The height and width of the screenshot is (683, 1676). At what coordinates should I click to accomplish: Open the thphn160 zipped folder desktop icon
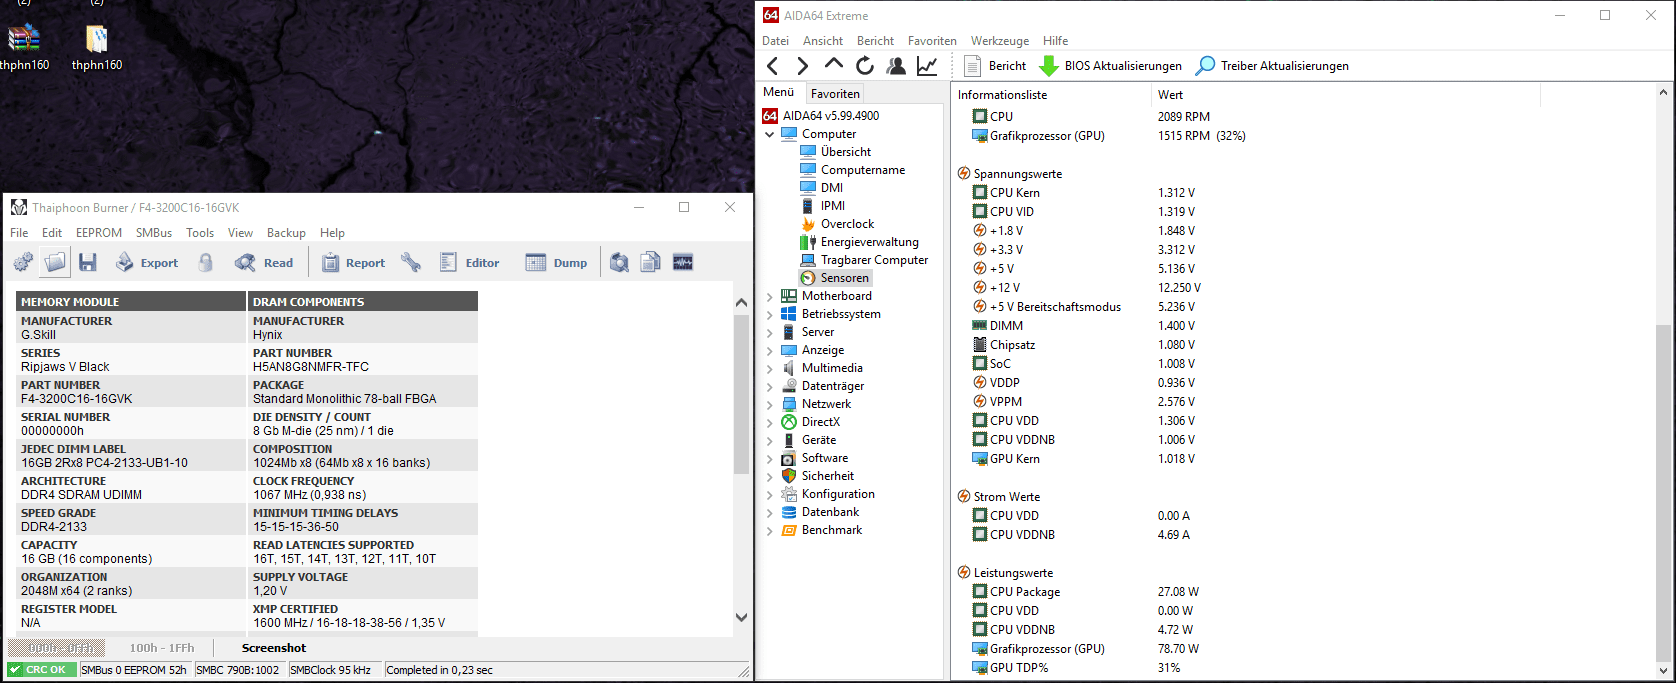(x=97, y=48)
